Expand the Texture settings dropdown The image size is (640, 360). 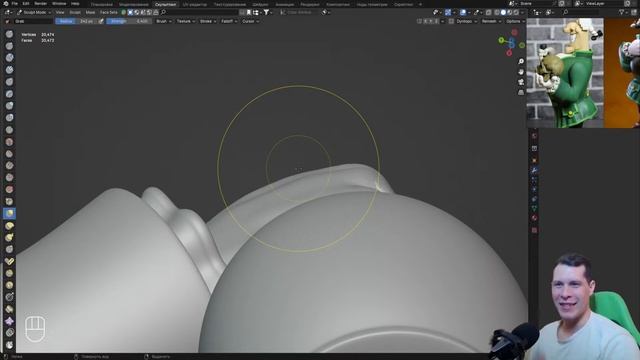tap(185, 21)
